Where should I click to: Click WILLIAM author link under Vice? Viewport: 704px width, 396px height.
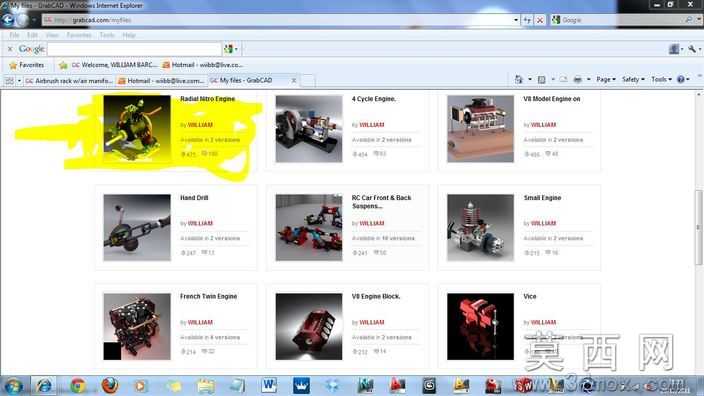point(543,322)
